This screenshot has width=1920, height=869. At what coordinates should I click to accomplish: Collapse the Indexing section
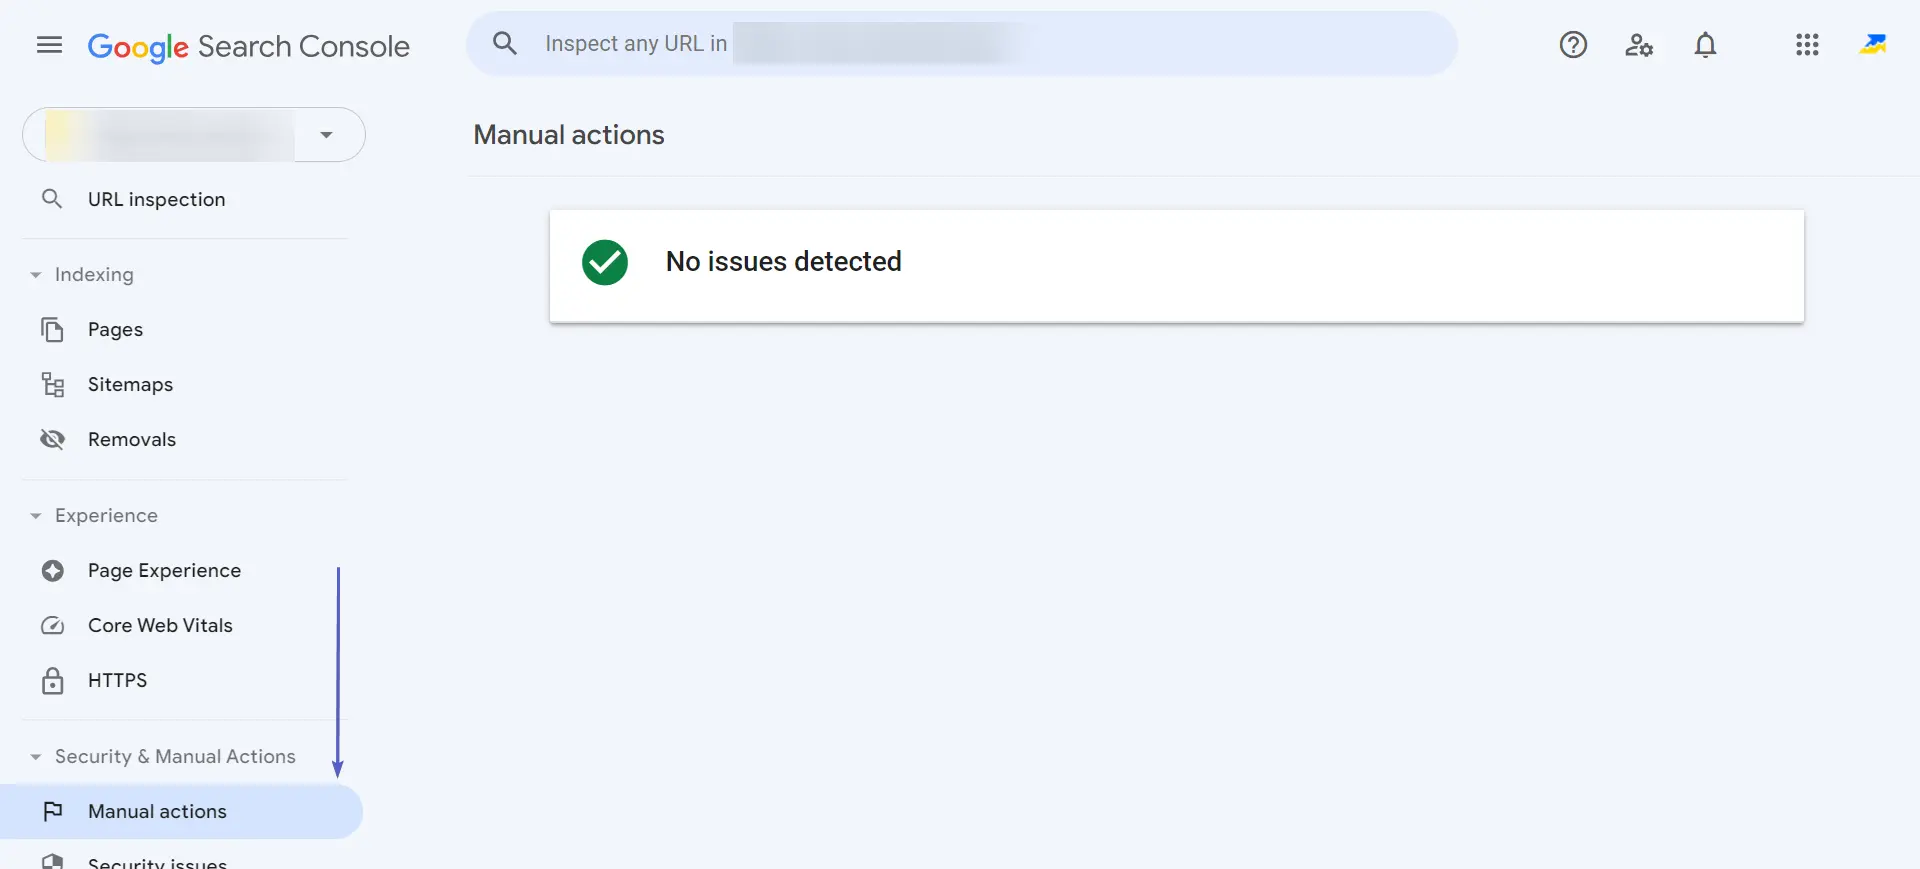tap(36, 274)
